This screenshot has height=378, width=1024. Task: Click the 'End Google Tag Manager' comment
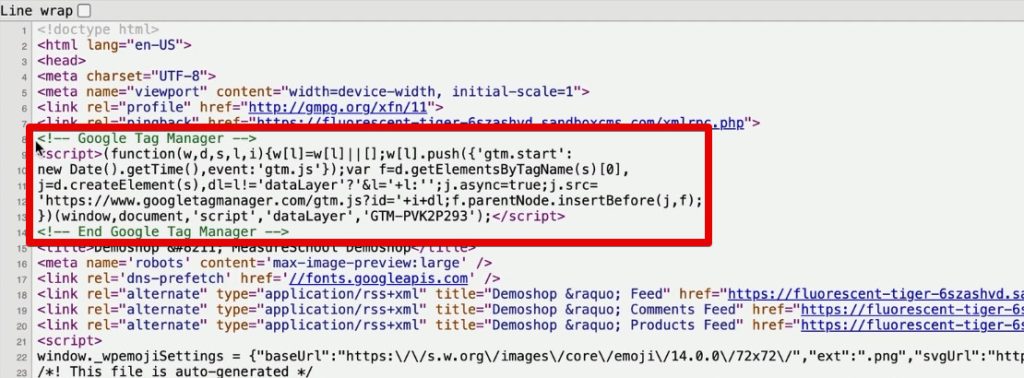pos(163,232)
